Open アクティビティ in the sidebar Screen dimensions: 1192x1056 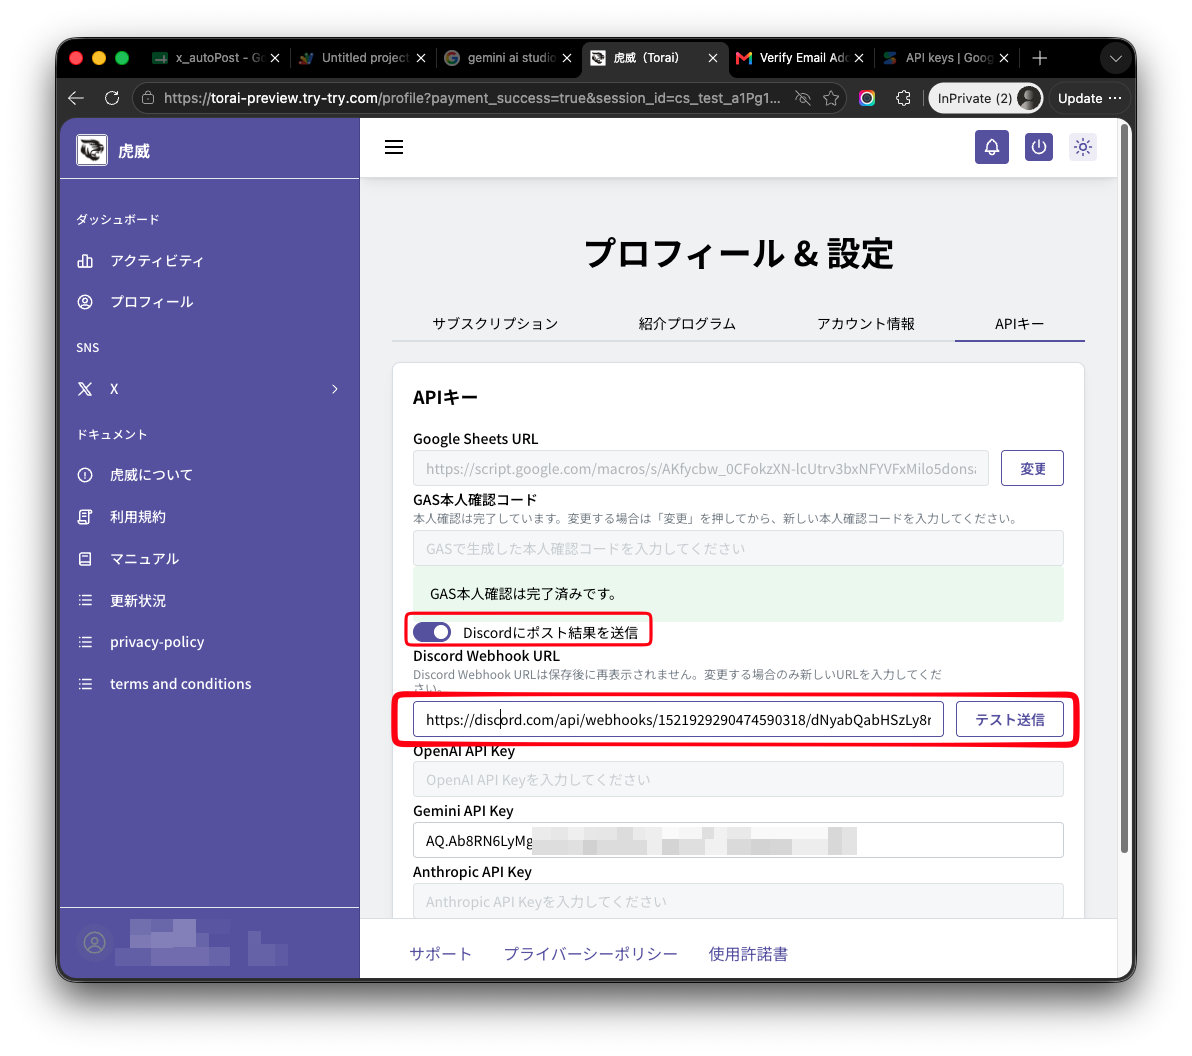[157, 261]
